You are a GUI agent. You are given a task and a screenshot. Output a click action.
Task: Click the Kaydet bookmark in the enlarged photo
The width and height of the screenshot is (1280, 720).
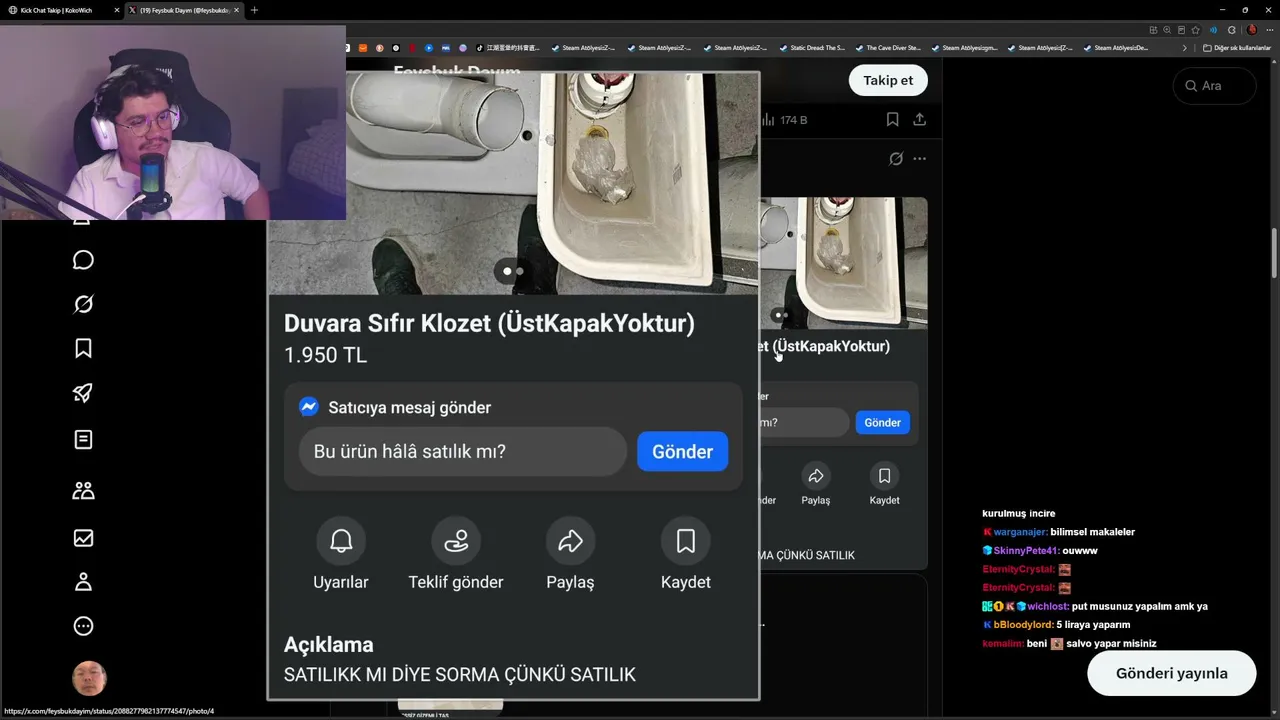click(686, 541)
